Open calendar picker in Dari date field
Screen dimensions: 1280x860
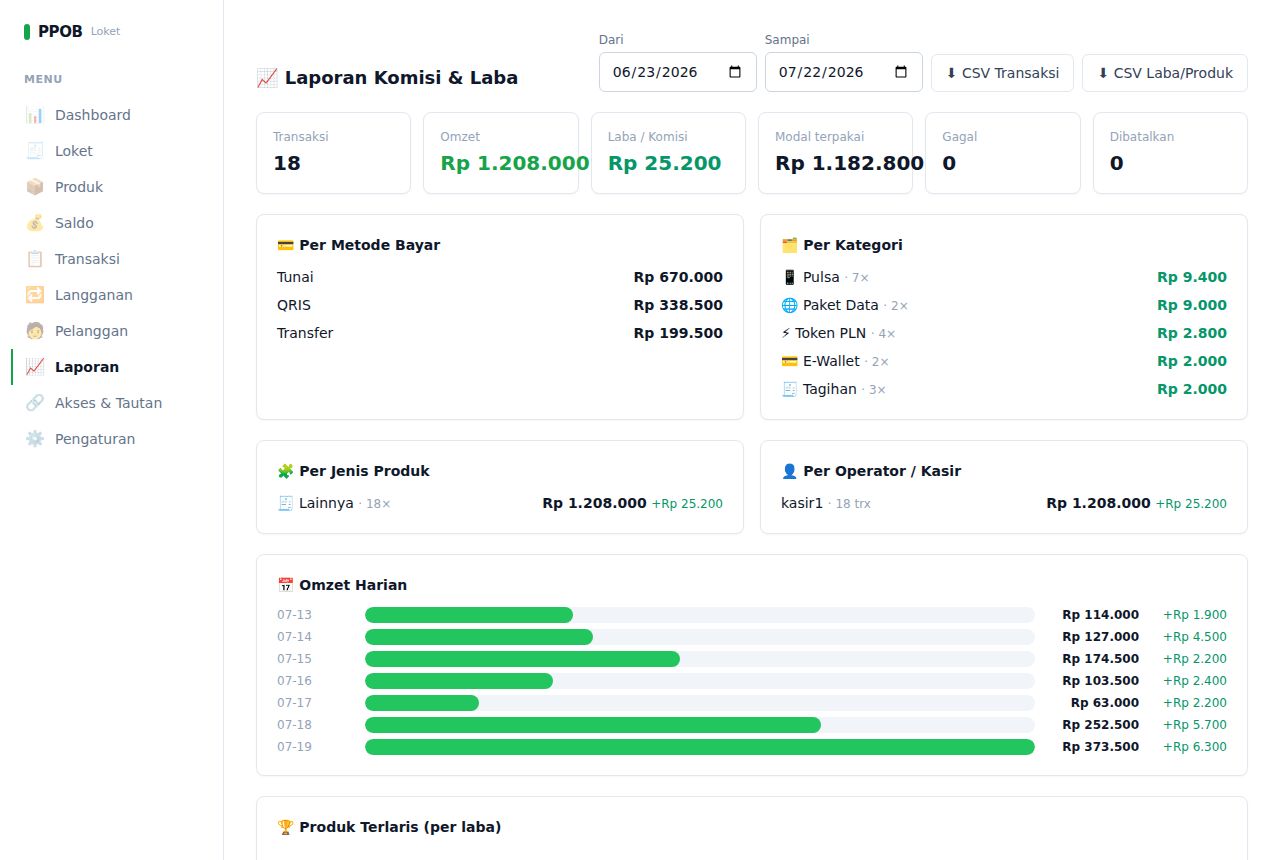pyautogui.click(x=735, y=72)
